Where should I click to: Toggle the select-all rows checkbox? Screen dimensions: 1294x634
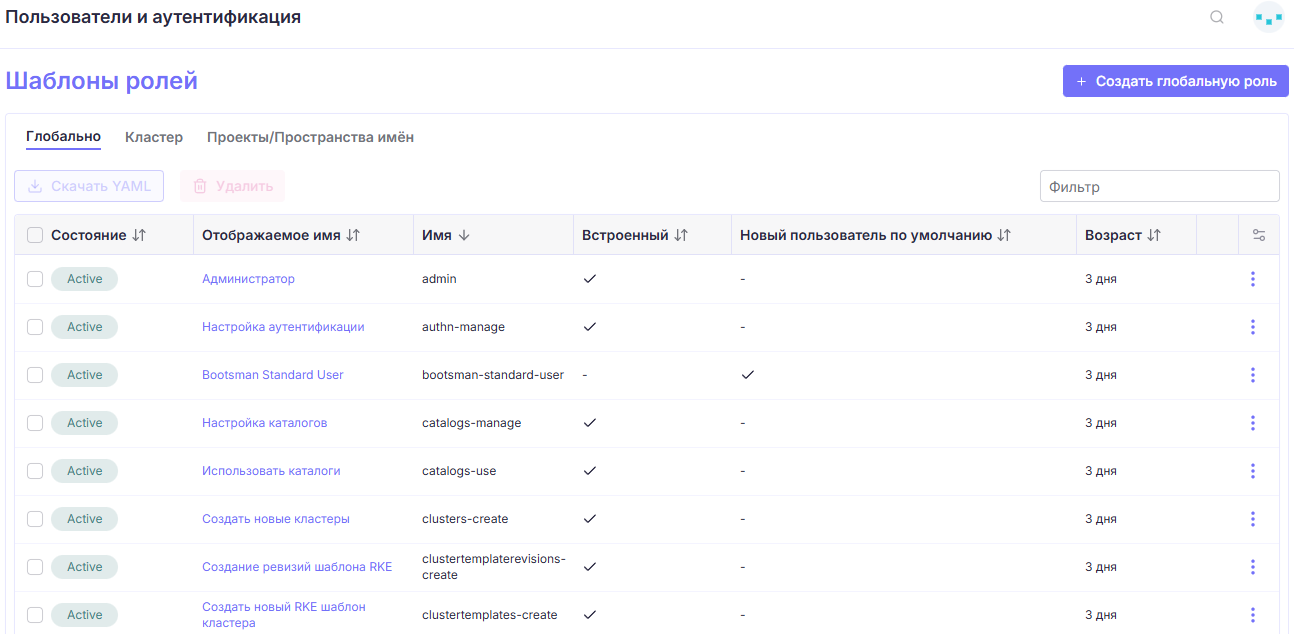35,235
